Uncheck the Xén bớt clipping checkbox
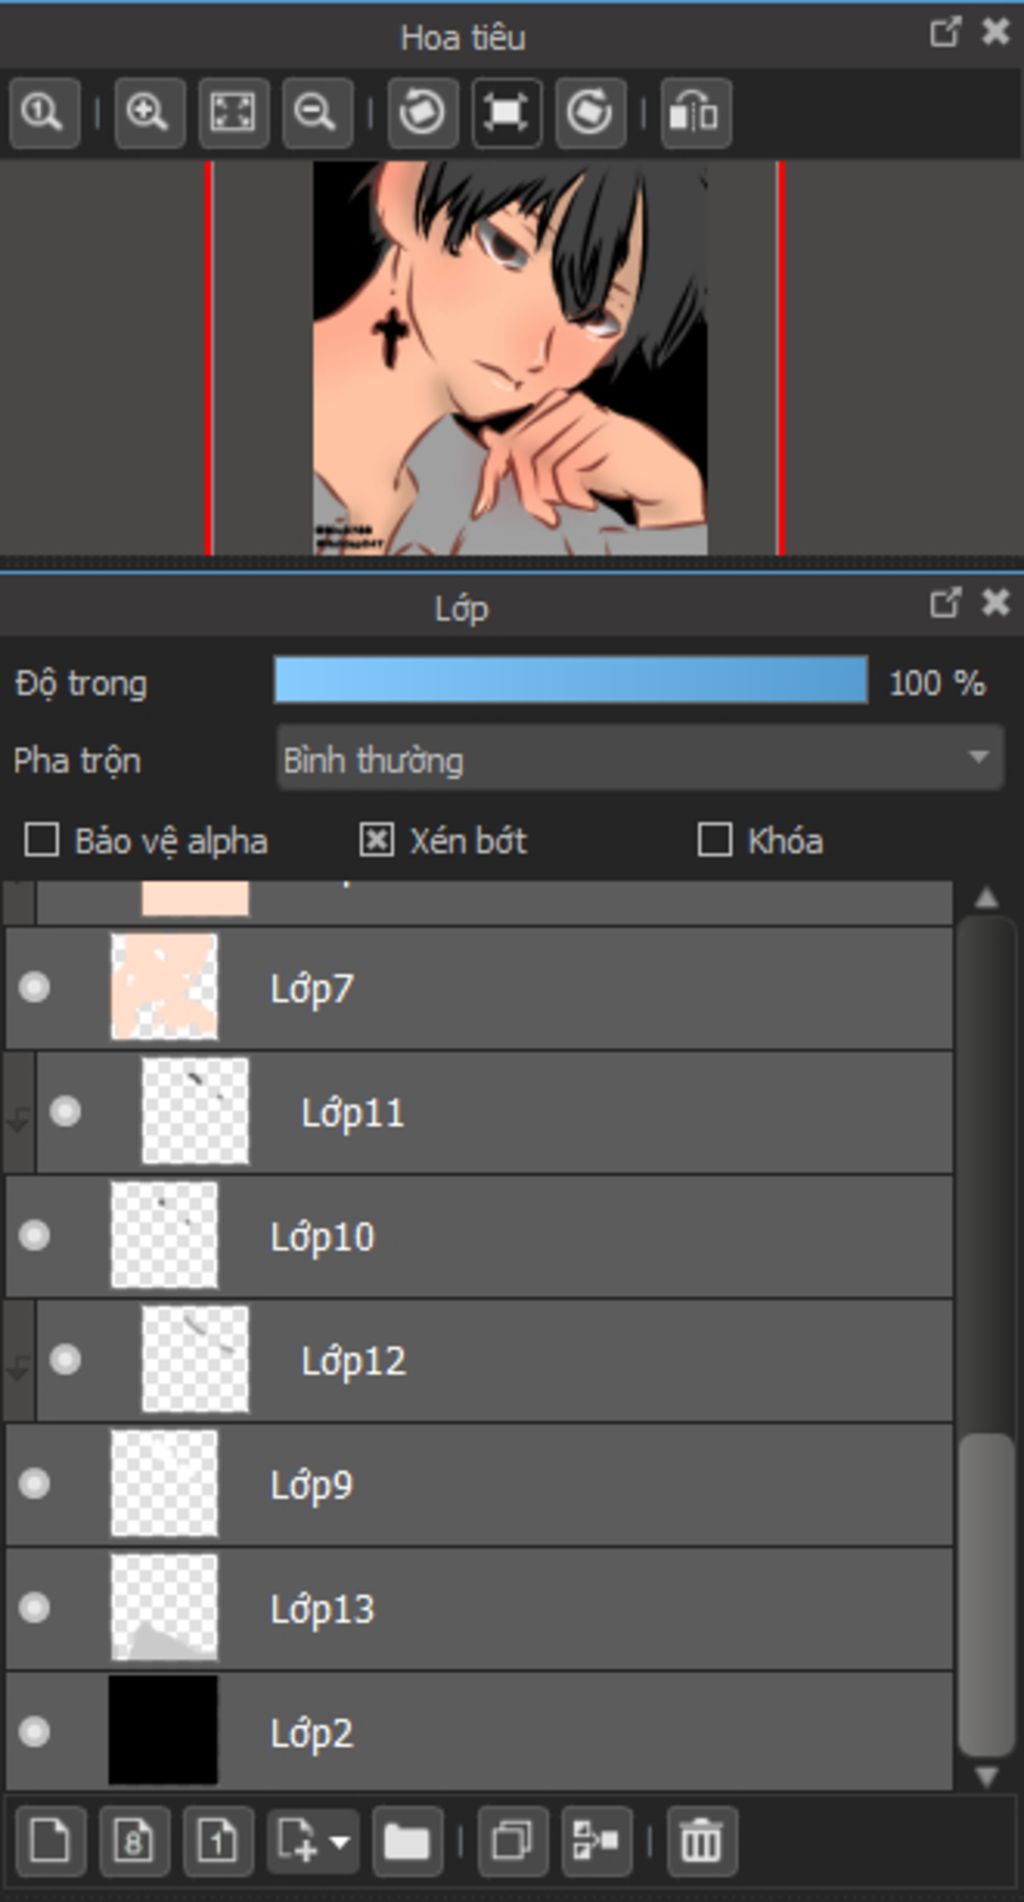1024x1902 pixels. point(376,840)
